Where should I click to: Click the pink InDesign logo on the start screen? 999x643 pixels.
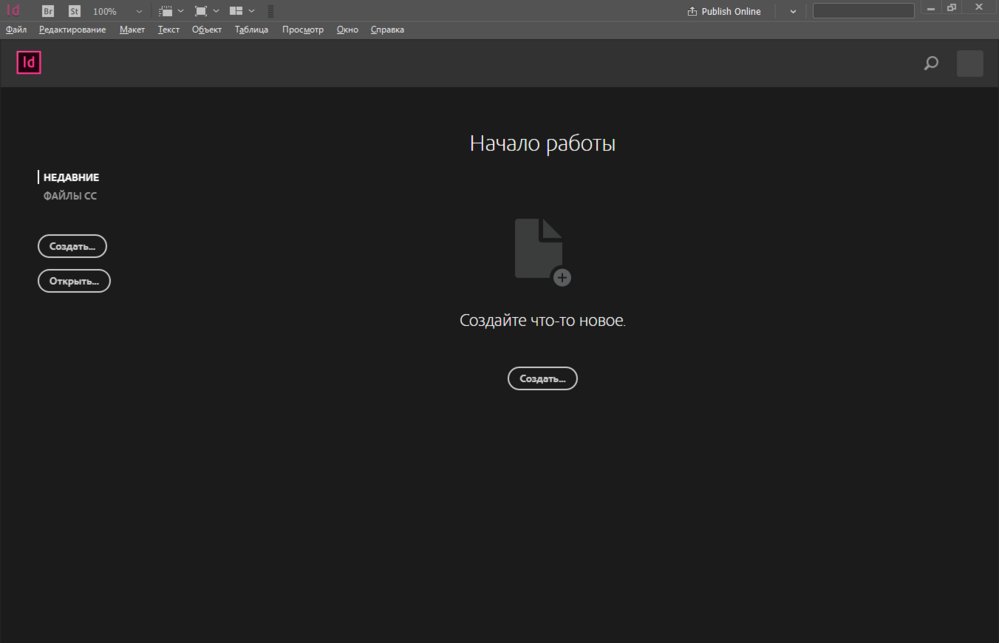(29, 63)
